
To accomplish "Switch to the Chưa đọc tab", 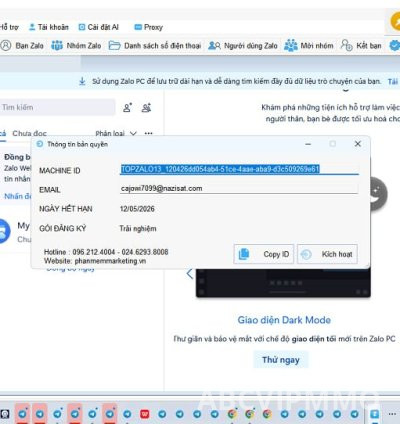I will (x=29, y=133).
